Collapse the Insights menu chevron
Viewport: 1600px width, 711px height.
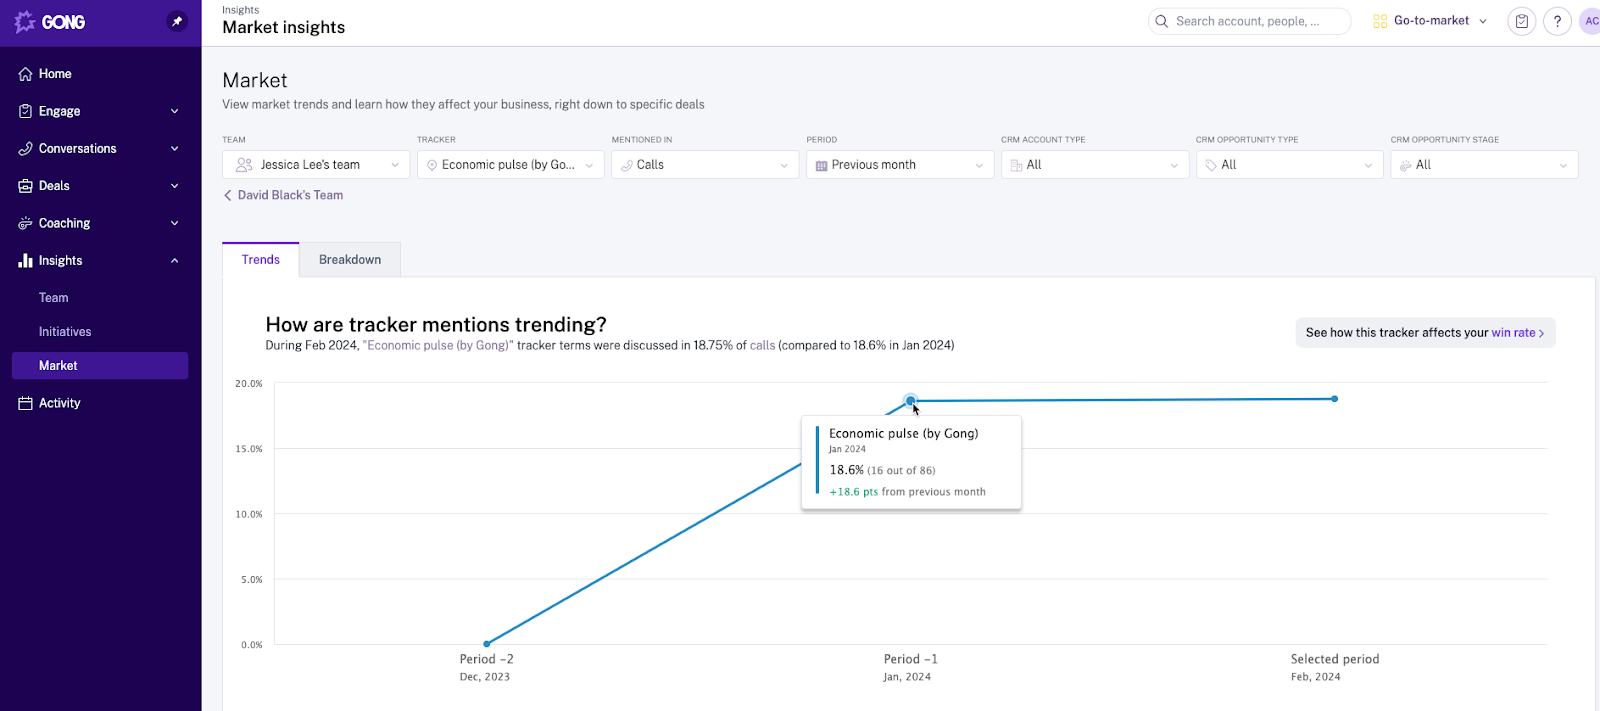tap(175, 260)
